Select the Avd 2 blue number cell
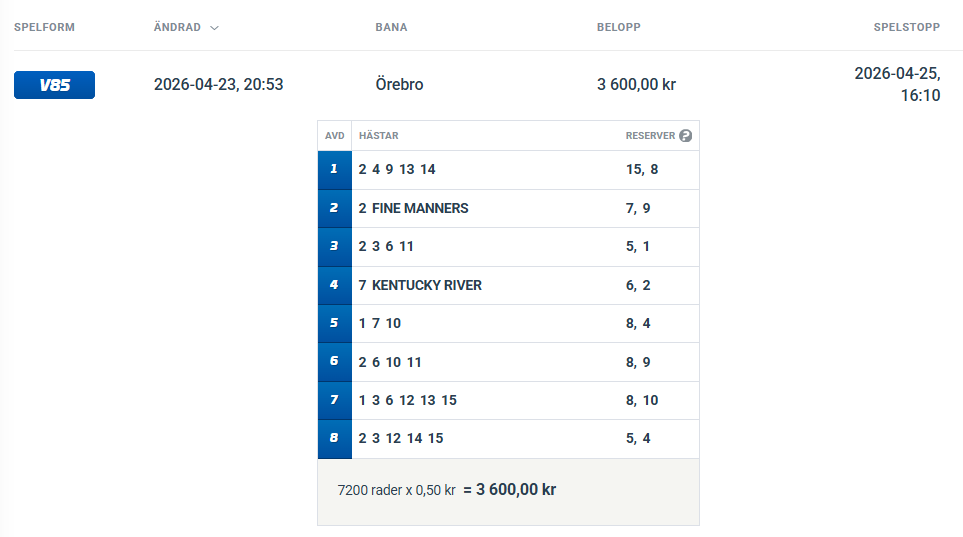This screenshot has height=537, width=963. click(334, 208)
